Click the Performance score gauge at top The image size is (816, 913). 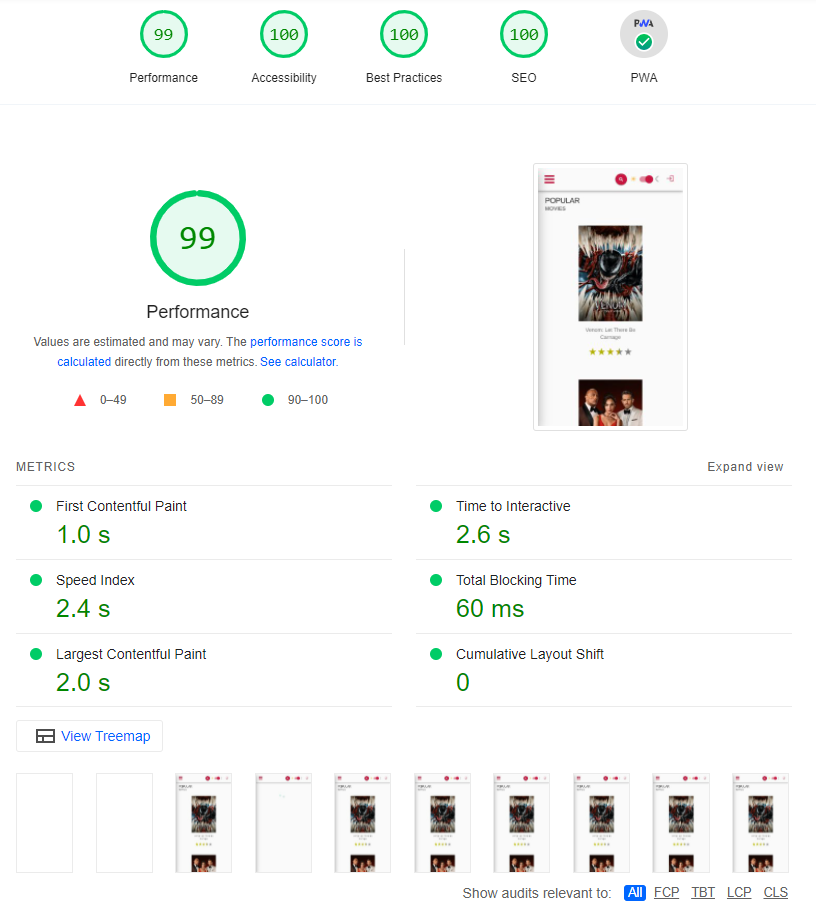163,33
